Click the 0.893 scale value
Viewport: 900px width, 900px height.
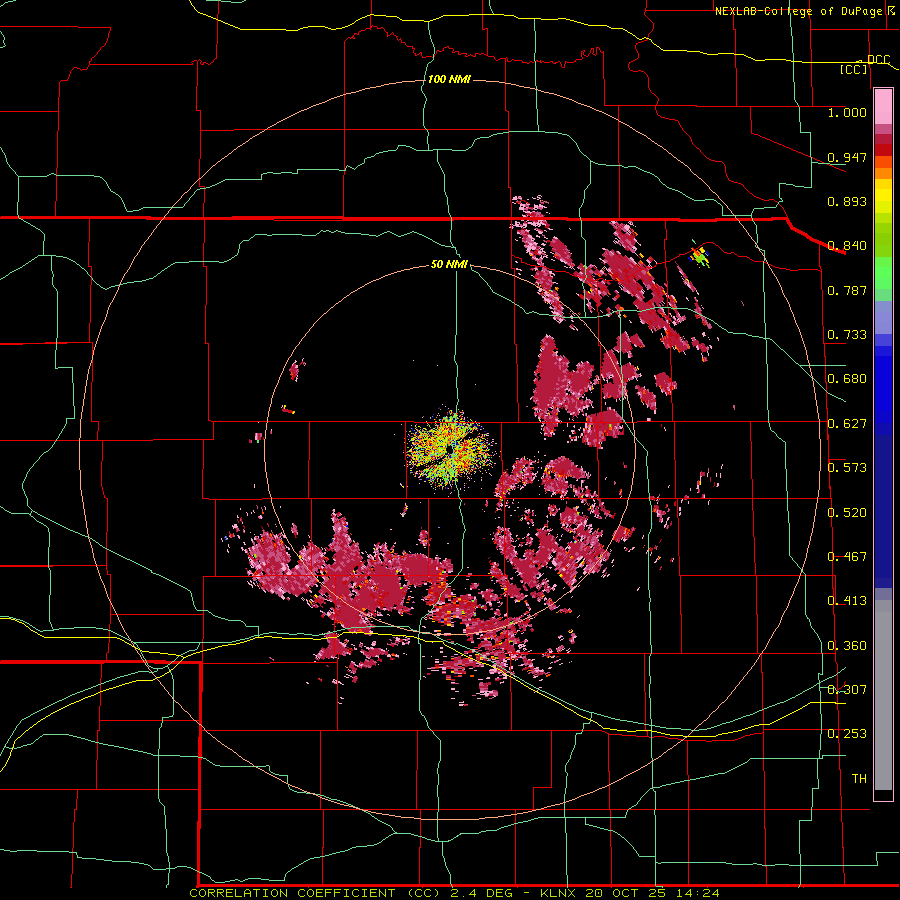click(x=847, y=201)
